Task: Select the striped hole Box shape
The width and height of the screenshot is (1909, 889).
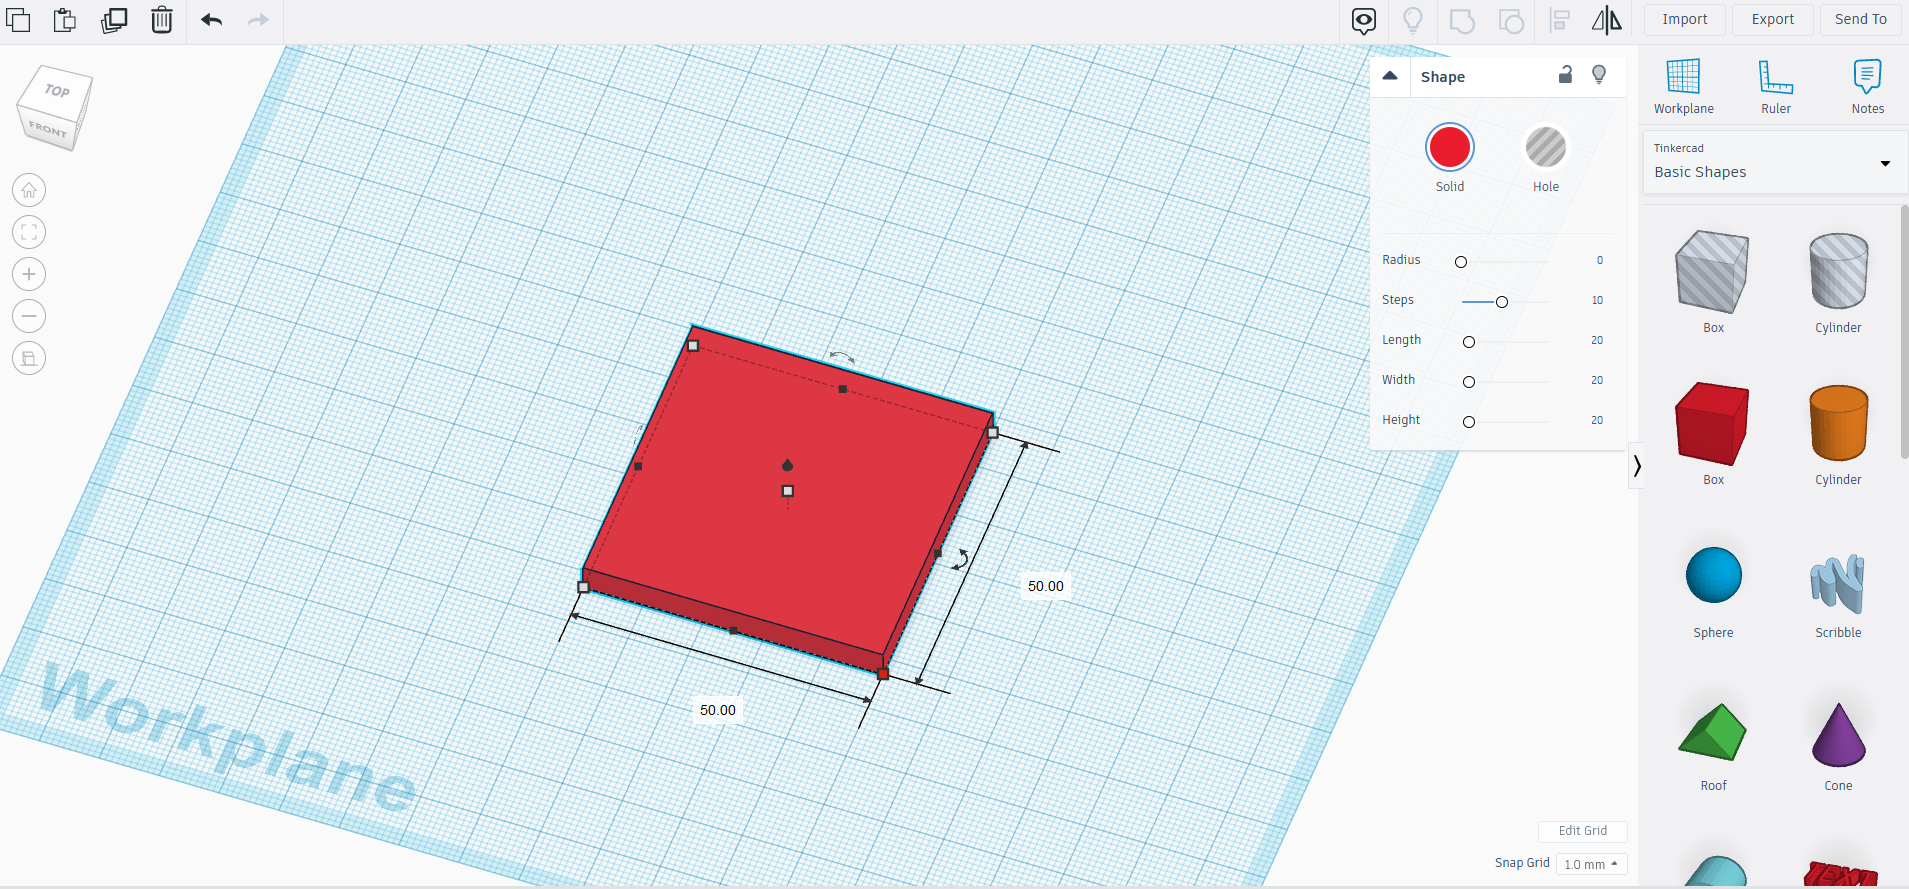Action: (1712, 272)
